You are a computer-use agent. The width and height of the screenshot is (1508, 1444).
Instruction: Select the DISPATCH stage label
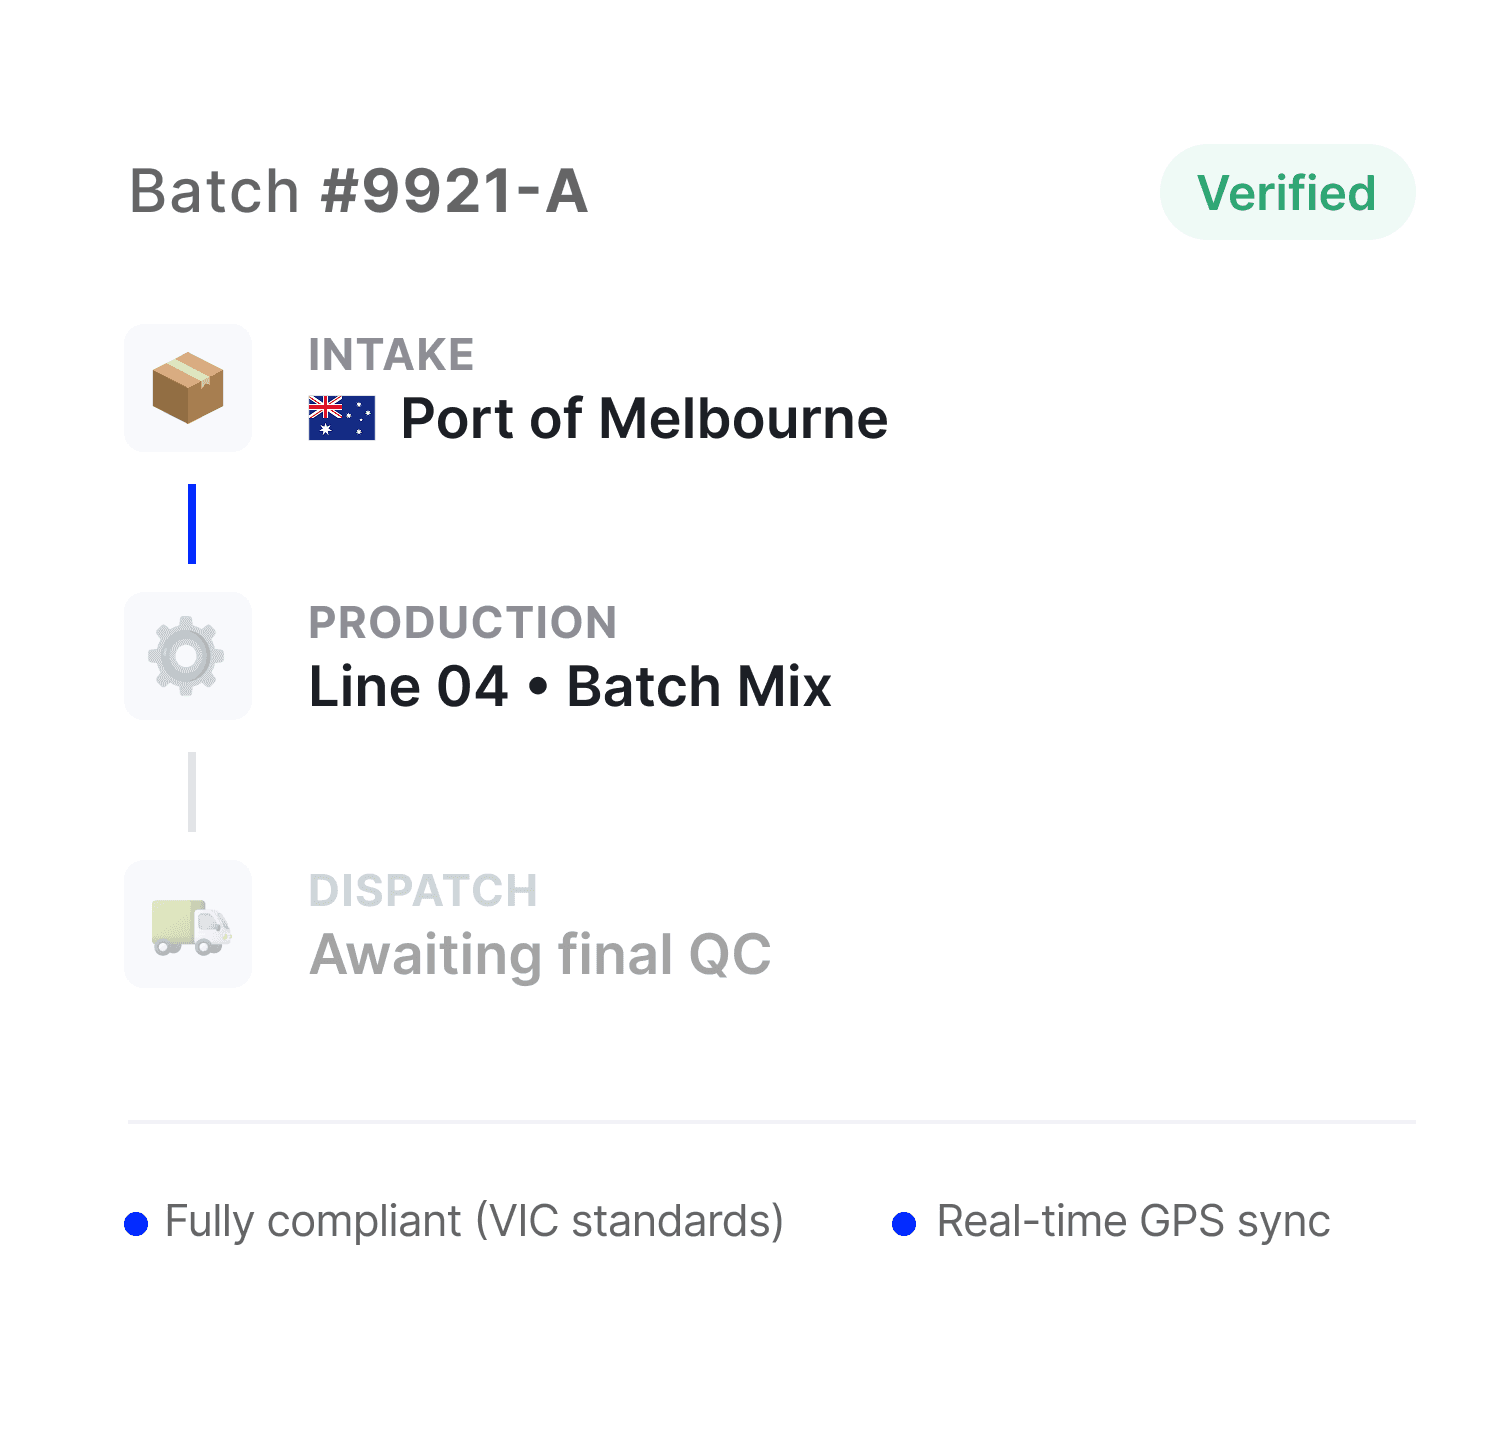point(423,891)
